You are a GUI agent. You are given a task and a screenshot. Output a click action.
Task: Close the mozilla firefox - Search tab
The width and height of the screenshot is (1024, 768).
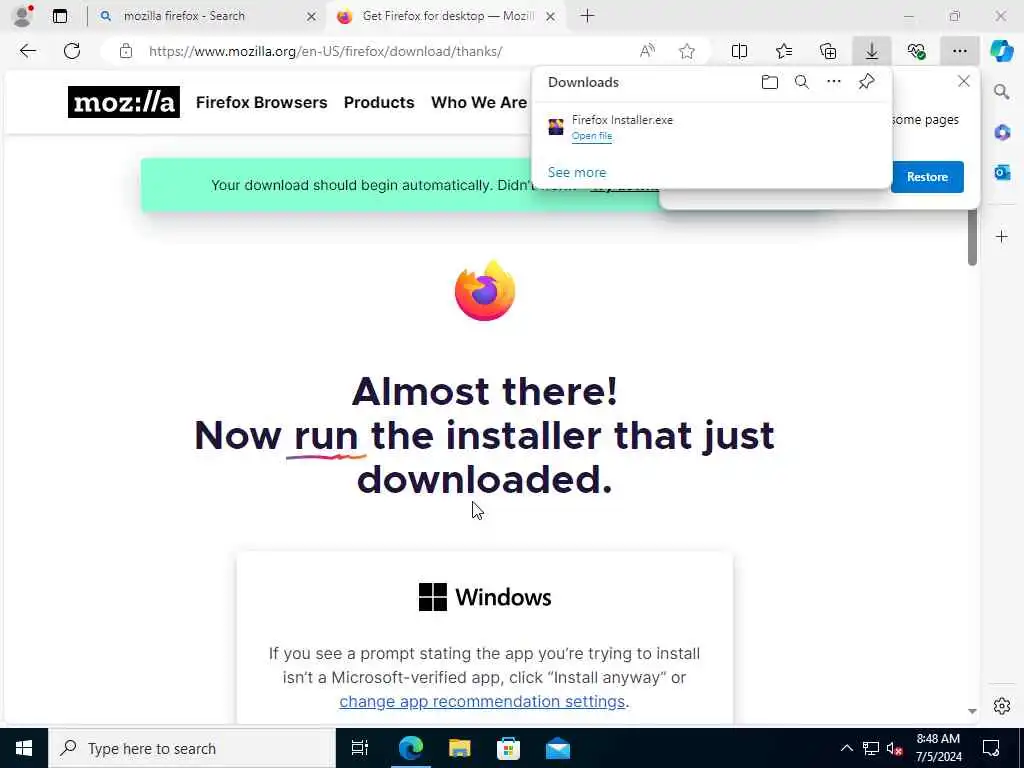click(x=312, y=17)
